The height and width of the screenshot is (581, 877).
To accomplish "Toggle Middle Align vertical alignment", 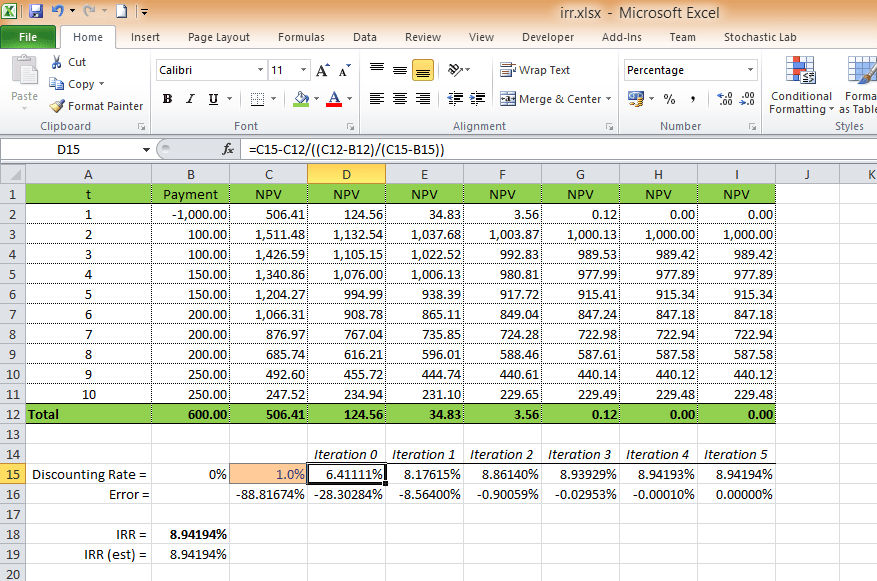I will coord(399,70).
